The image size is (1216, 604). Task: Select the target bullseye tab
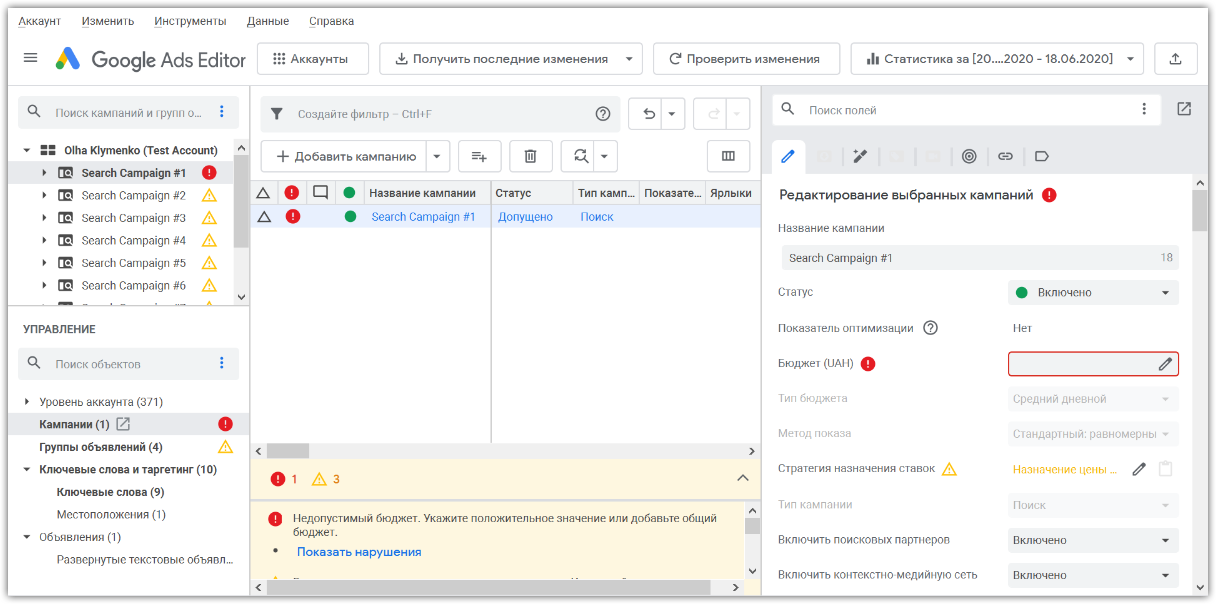(x=969, y=156)
